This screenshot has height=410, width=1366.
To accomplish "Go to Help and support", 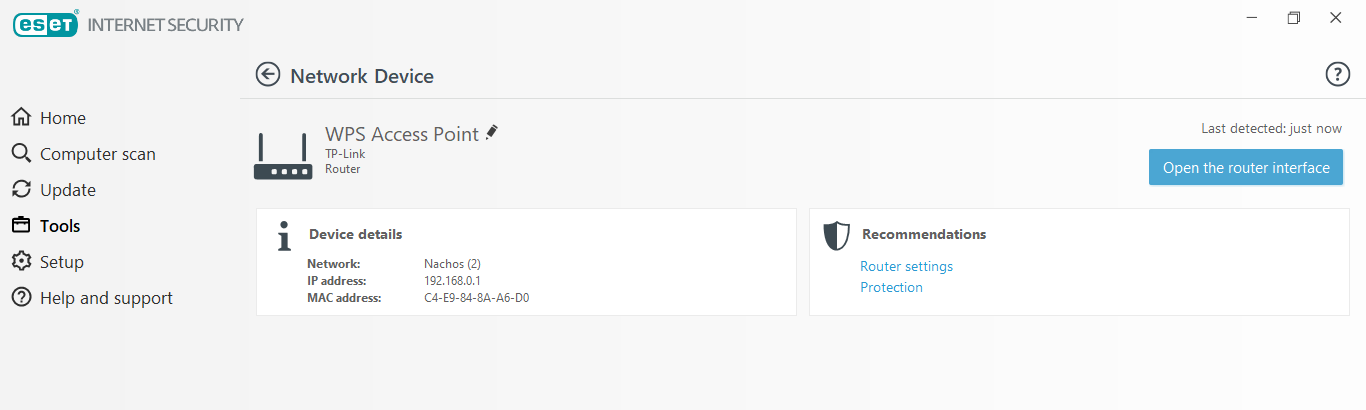I will click(106, 298).
